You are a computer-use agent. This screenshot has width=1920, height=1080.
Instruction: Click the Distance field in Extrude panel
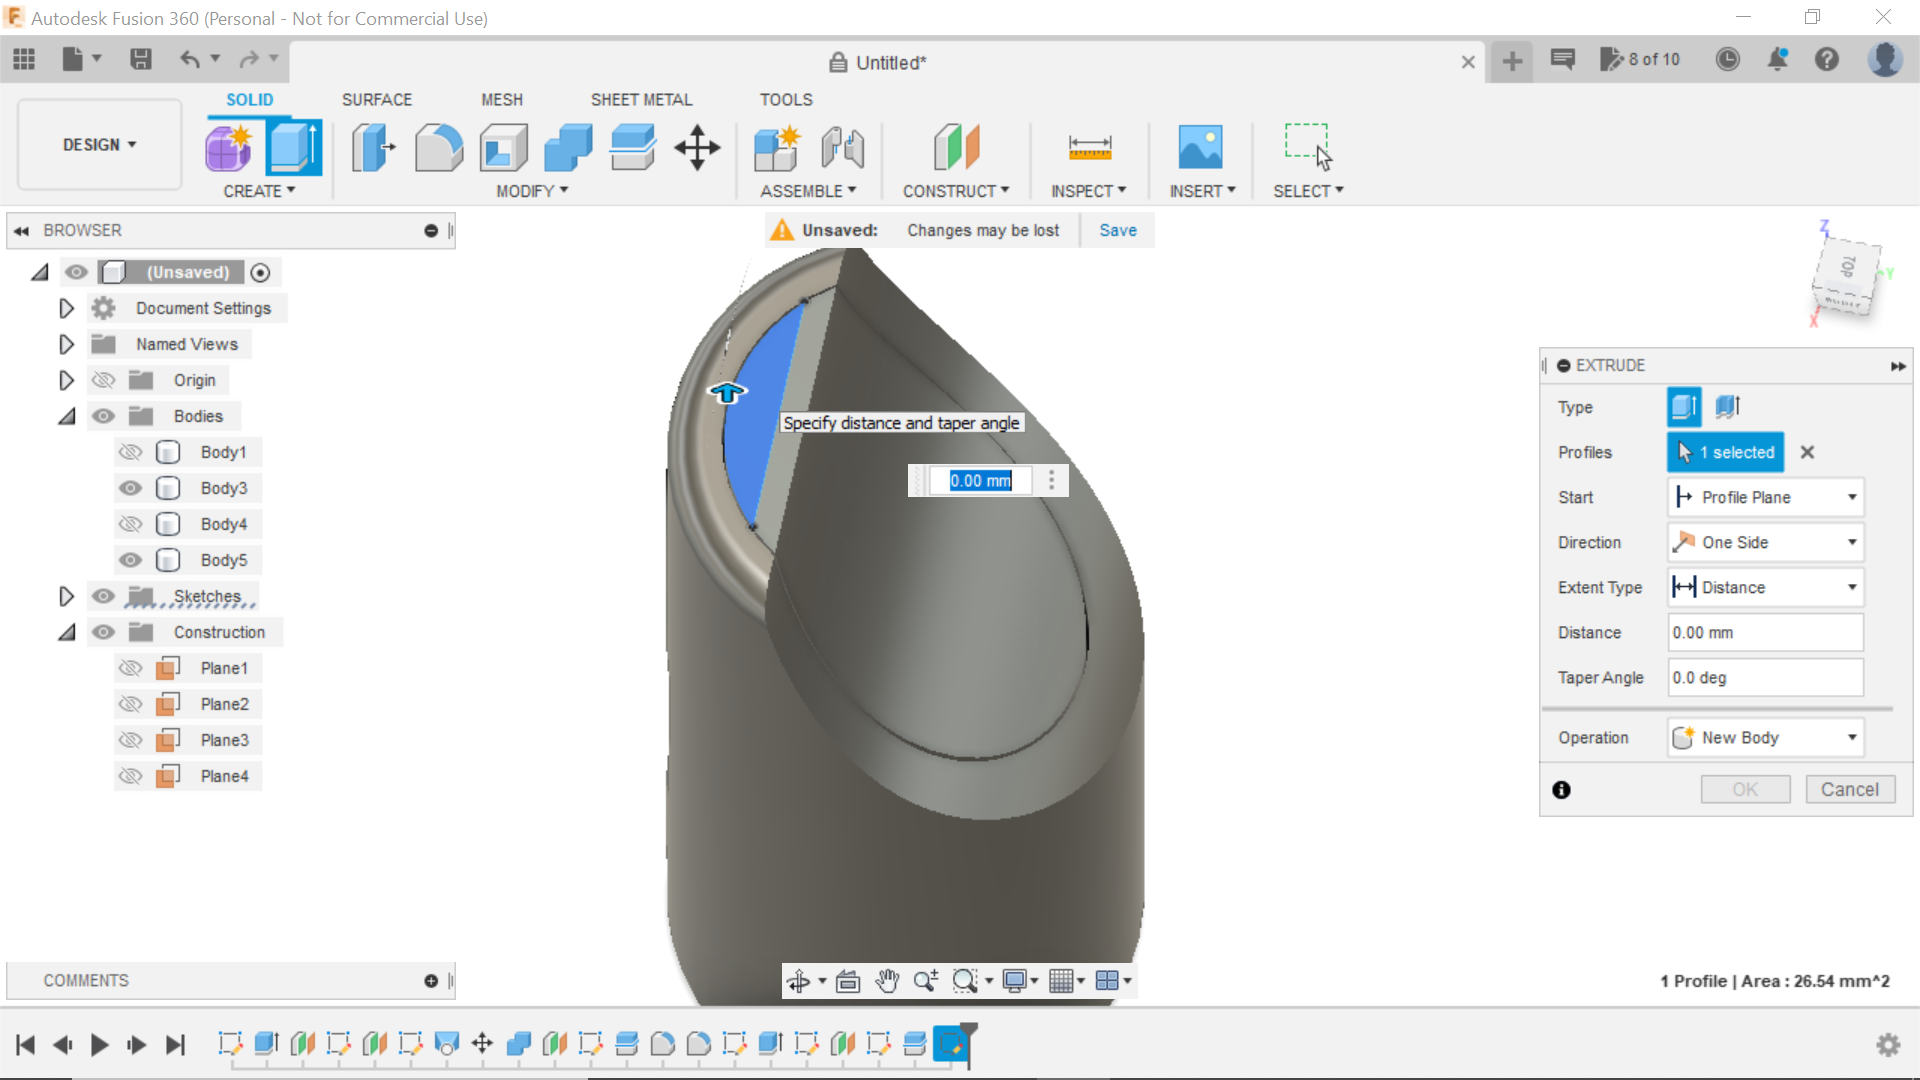pos(1765,632)
